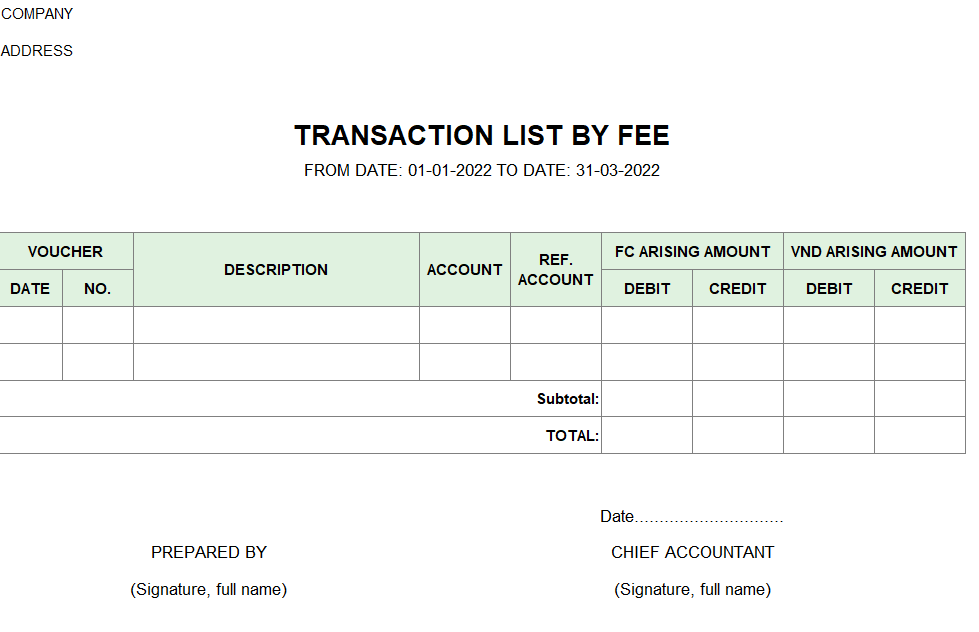Click the FC ARISING AMOUNT header
Screen dimensions: 979x632
[692, 252]
